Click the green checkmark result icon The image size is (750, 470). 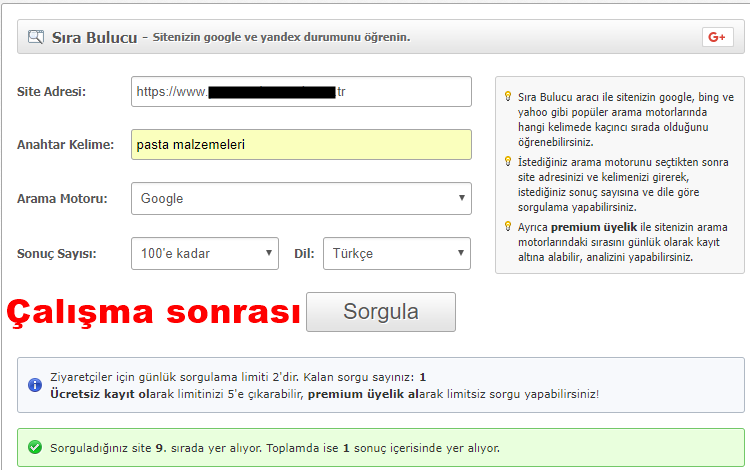pyautogui.click(x=35, y=447)
